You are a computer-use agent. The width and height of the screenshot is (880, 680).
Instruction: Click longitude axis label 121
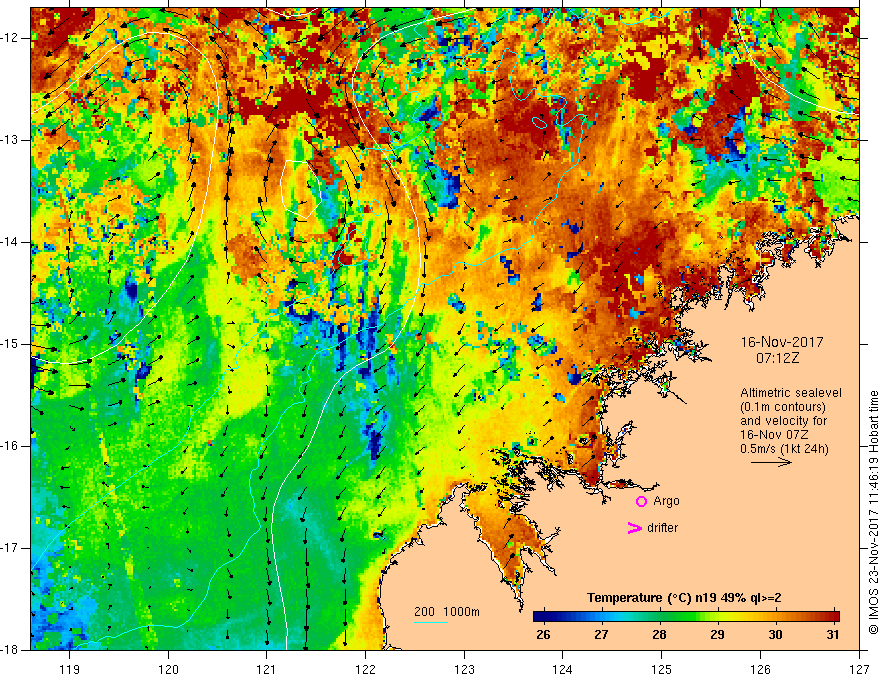[267, 669]
